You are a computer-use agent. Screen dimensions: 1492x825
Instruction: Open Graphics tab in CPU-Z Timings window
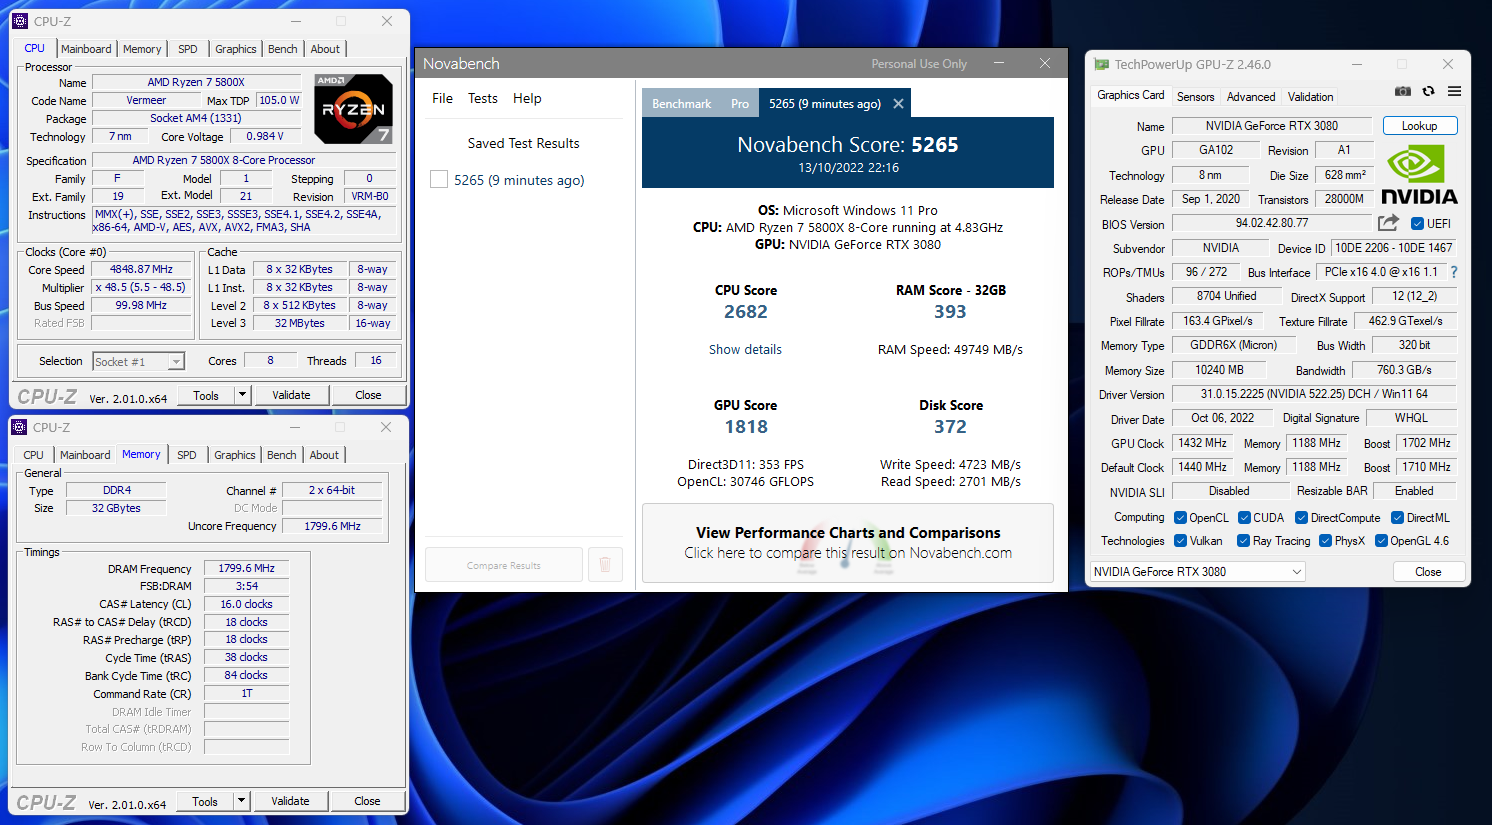[x=235, y=455]
